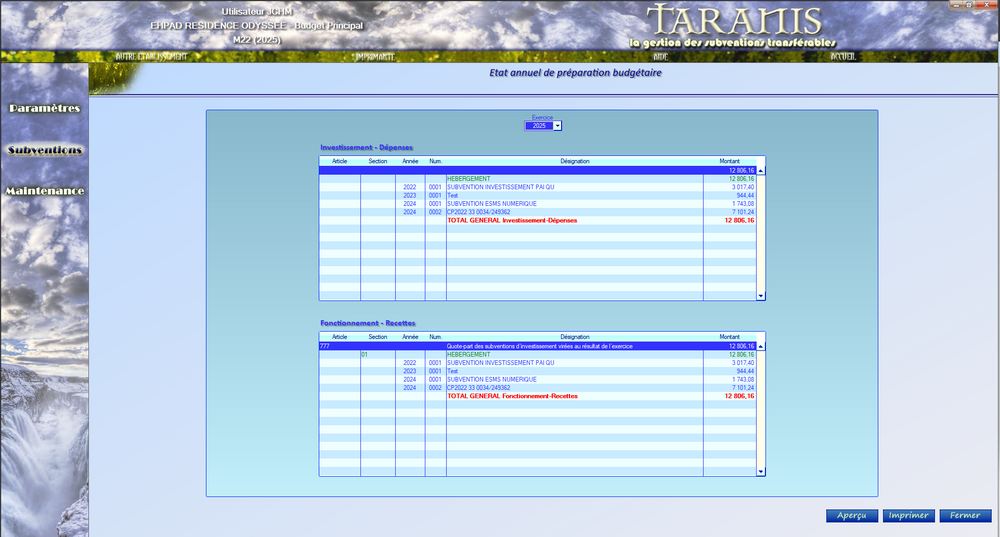1000x537 pixels.
Task: Open the Exercice year dropdown
Action: pos(557,125)
